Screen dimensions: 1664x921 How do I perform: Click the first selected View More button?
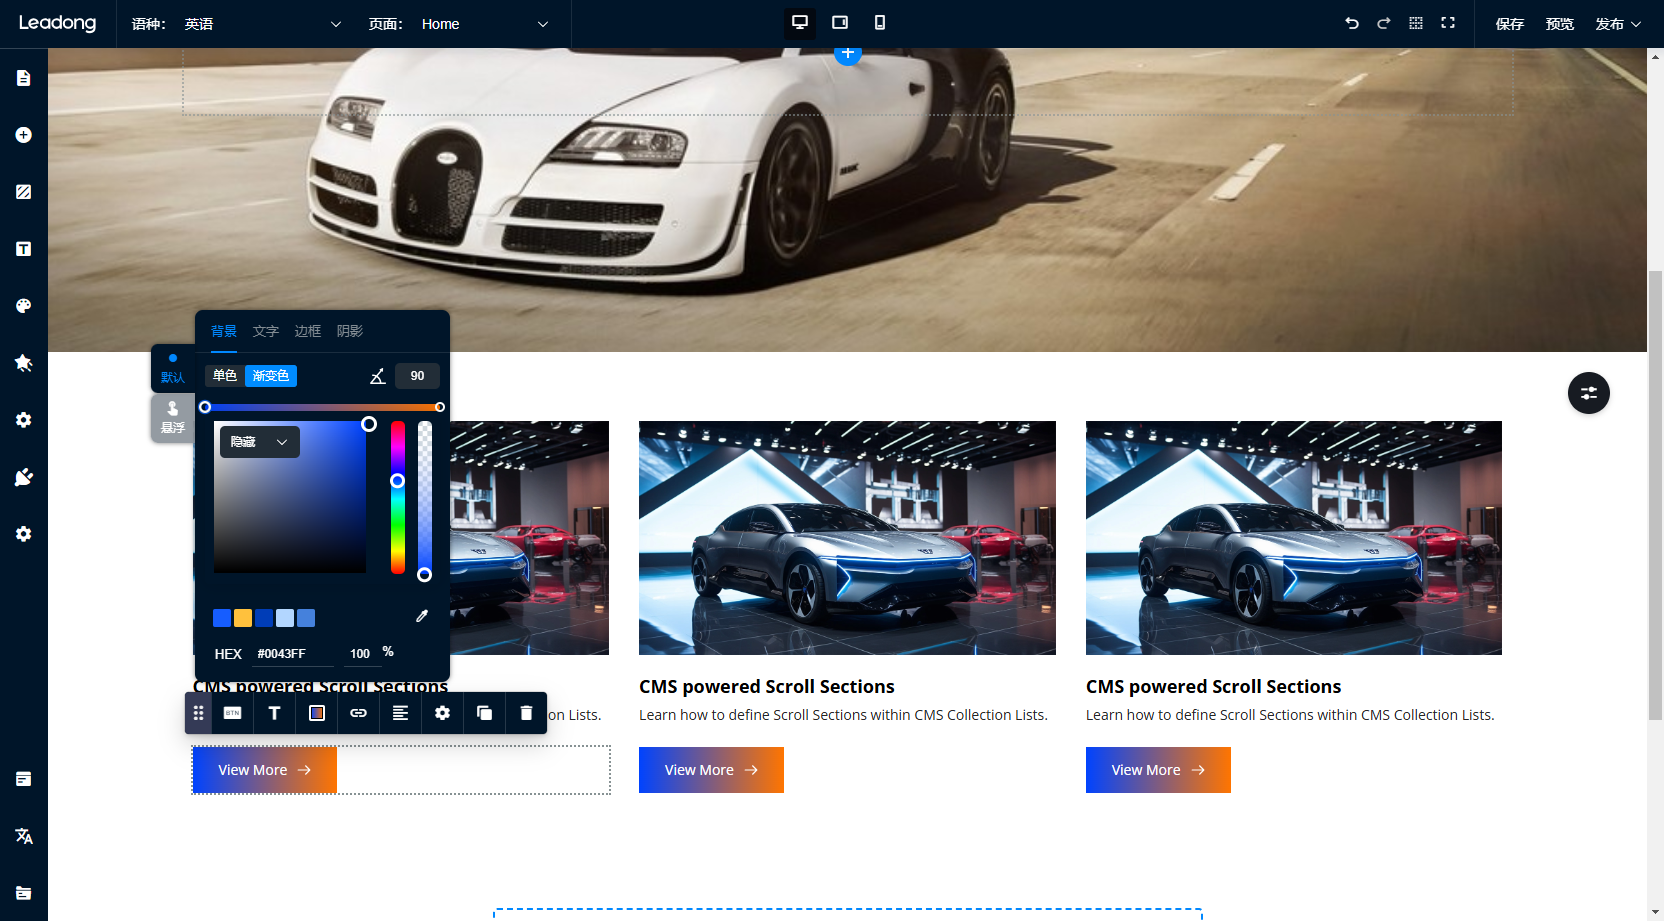coord(265,770)
